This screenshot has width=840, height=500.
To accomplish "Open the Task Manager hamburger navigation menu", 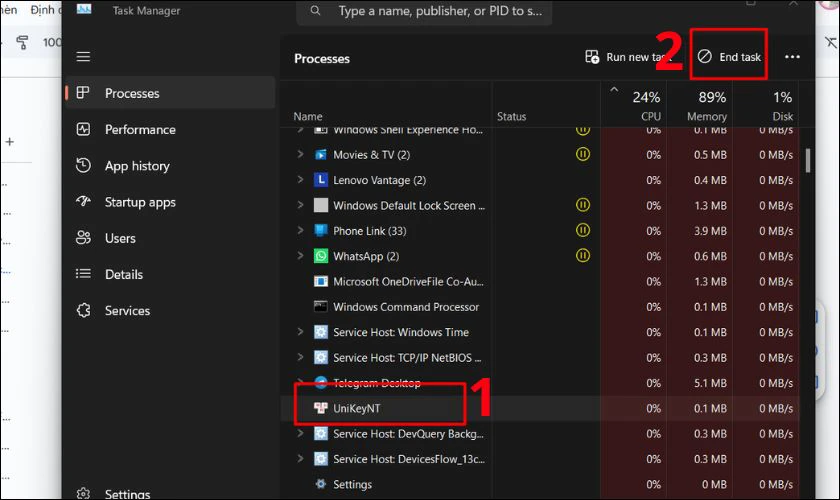I will (83, 57).
